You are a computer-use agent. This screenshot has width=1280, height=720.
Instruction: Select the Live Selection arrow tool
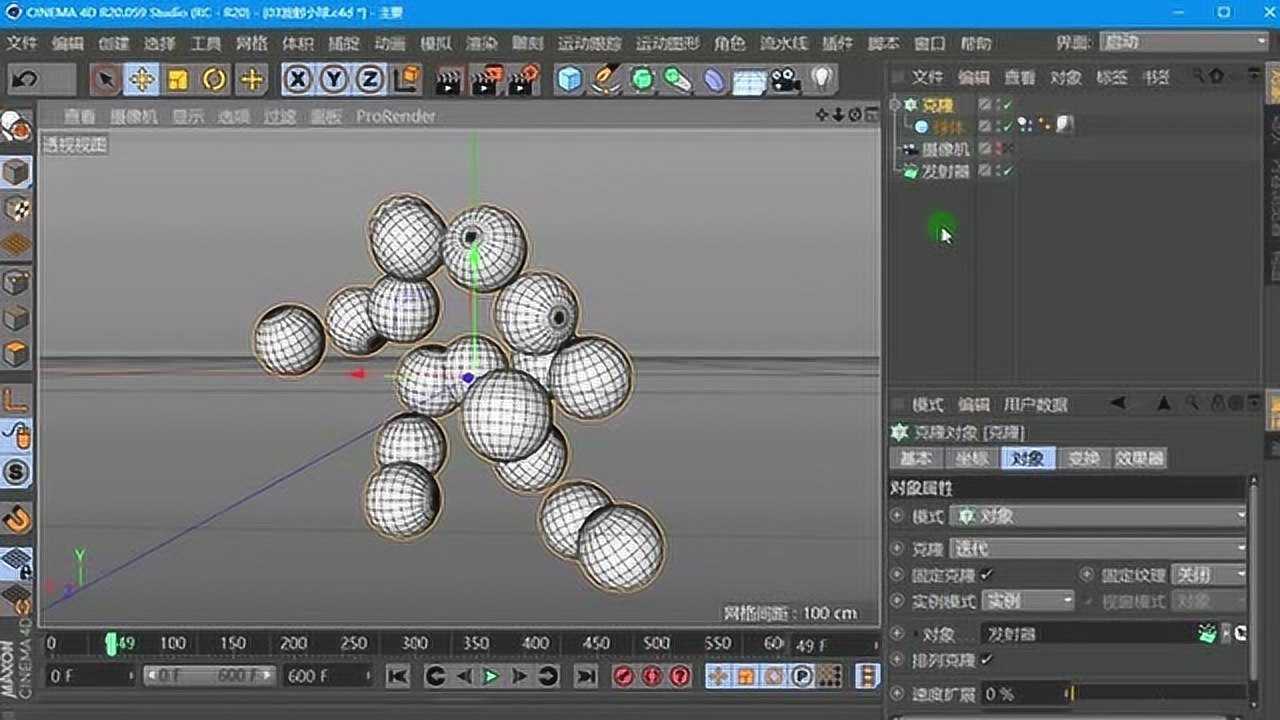105,79
